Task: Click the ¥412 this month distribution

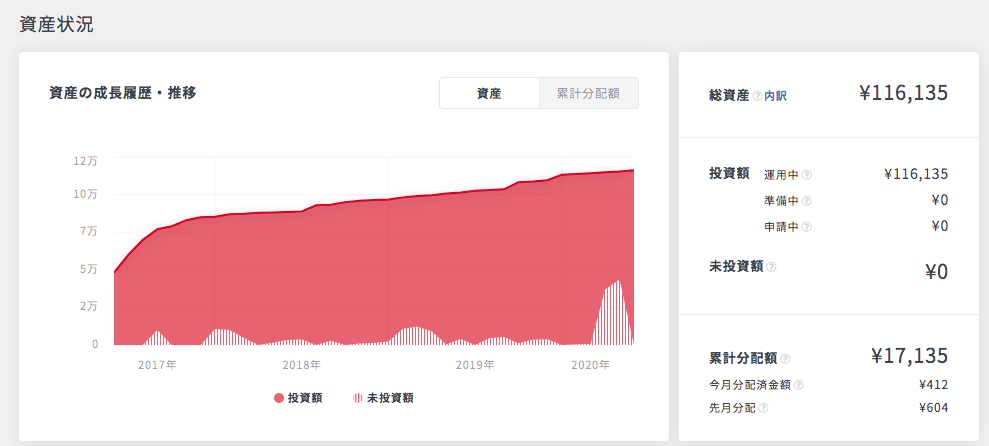Action: coord(933,384)
